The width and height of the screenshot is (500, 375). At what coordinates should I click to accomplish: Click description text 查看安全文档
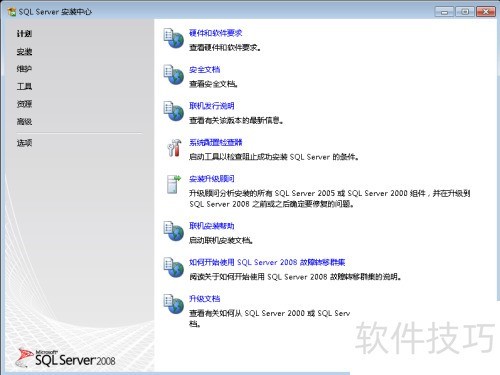click(213, 84)
